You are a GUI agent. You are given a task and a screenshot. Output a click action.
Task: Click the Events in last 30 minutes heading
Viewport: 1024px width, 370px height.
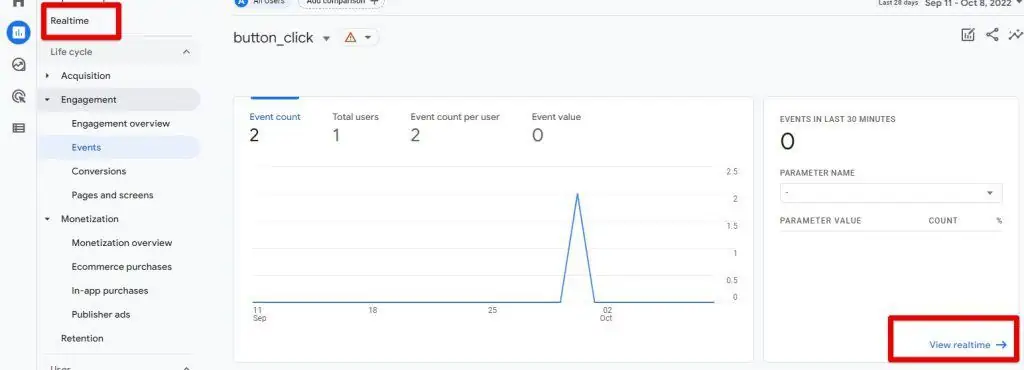tap(837, 119)
